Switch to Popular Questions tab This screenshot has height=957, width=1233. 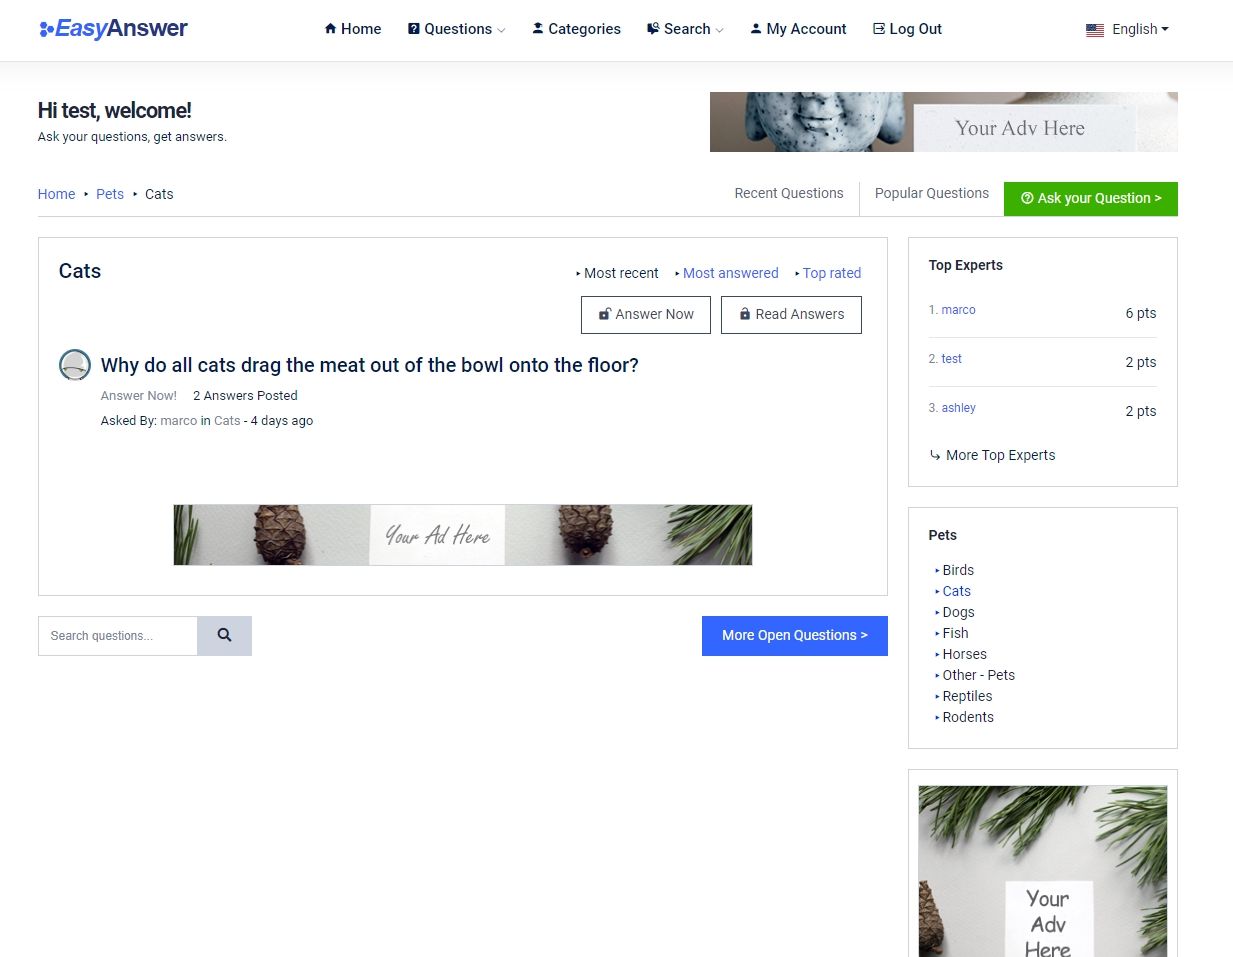click(932, 193)
